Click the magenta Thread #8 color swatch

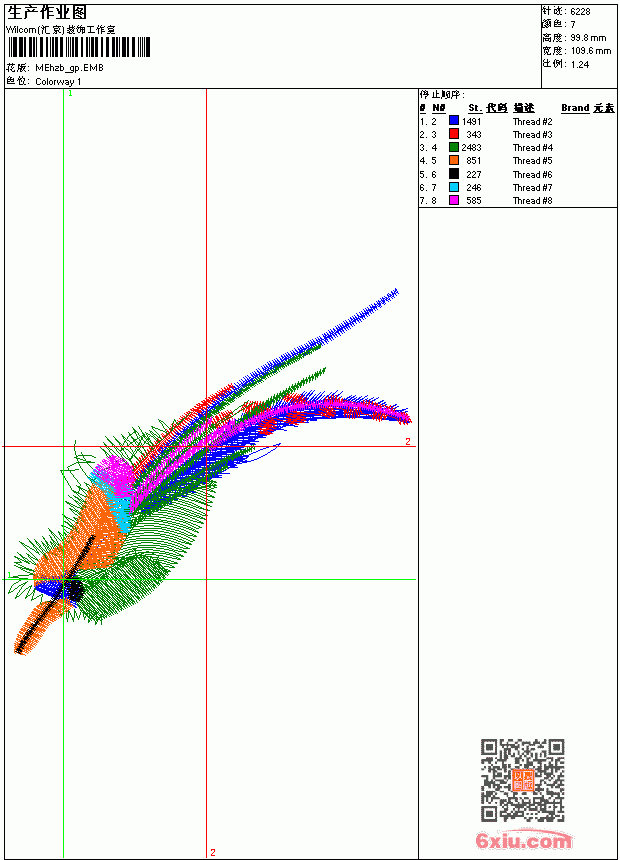pyautogui.click(x=454, y=200)
